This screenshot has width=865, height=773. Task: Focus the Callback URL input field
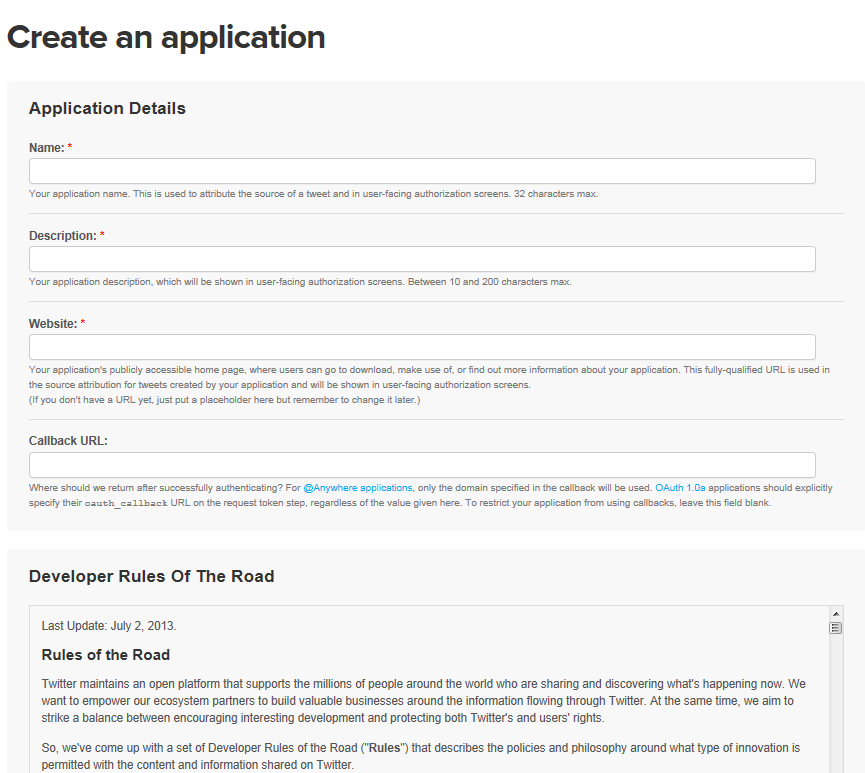[422, 465]
